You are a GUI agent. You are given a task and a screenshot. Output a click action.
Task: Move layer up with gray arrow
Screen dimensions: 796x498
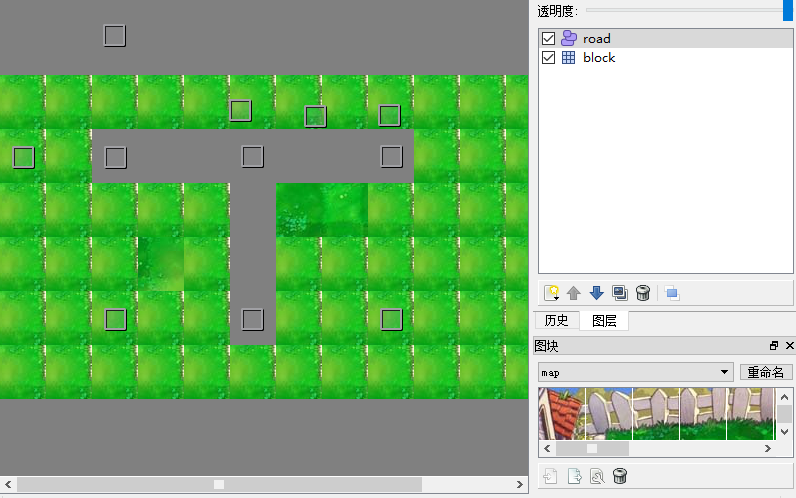point(574,293)
